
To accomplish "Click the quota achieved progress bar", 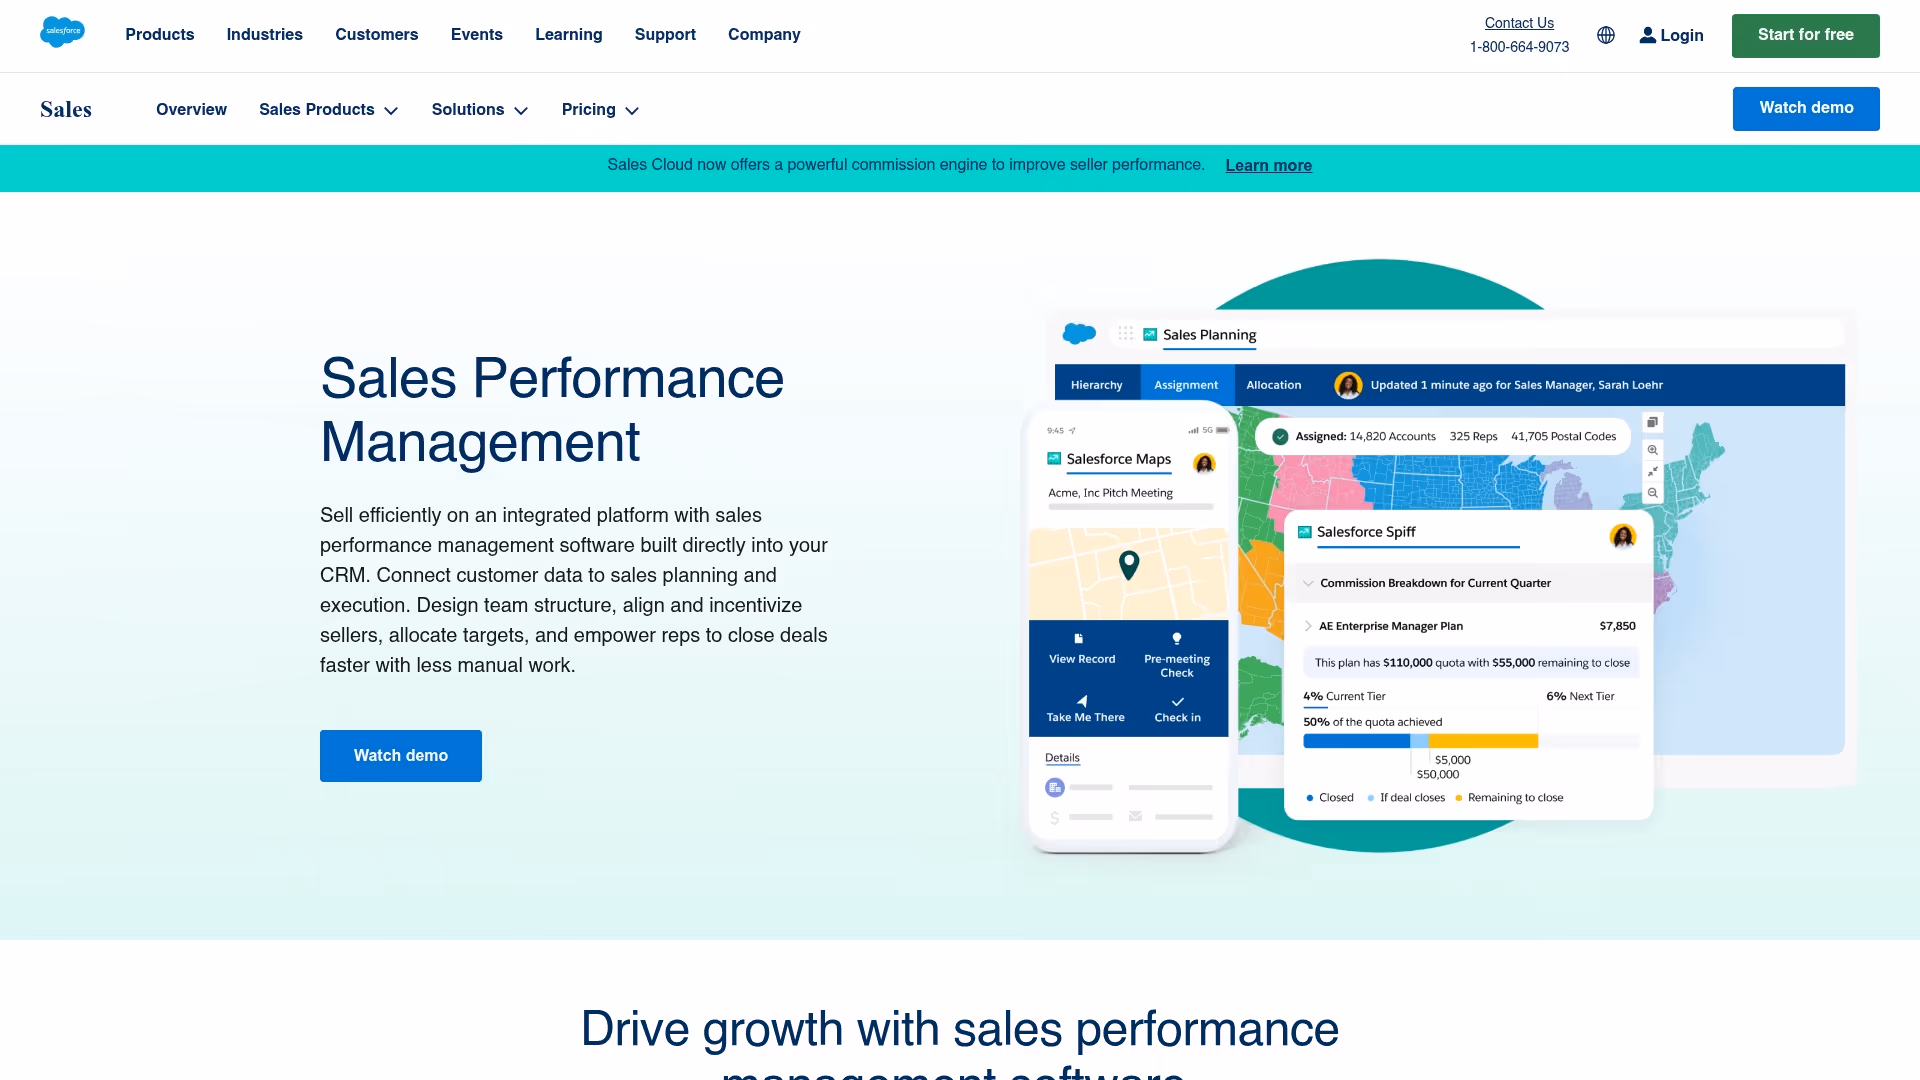I will pos(1420,740).
